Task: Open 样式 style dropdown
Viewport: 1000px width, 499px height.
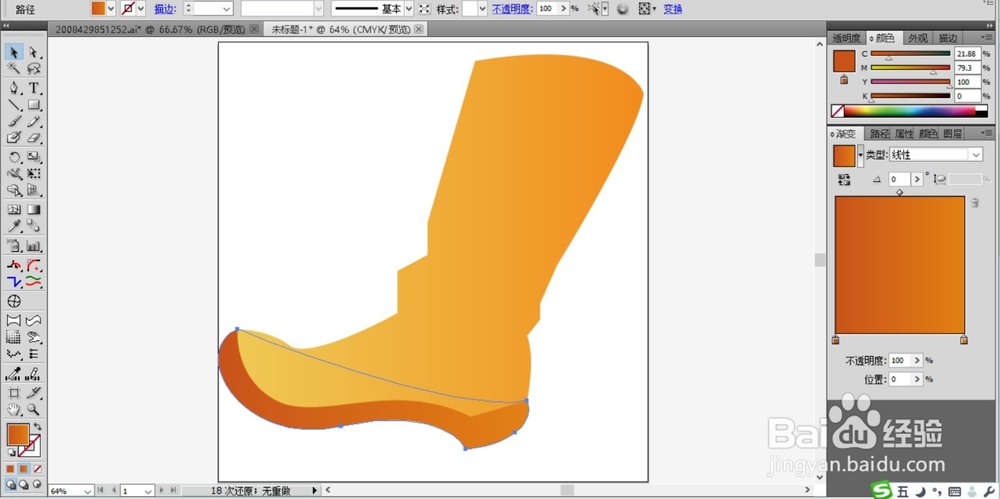Action: [x=482, y=9]
